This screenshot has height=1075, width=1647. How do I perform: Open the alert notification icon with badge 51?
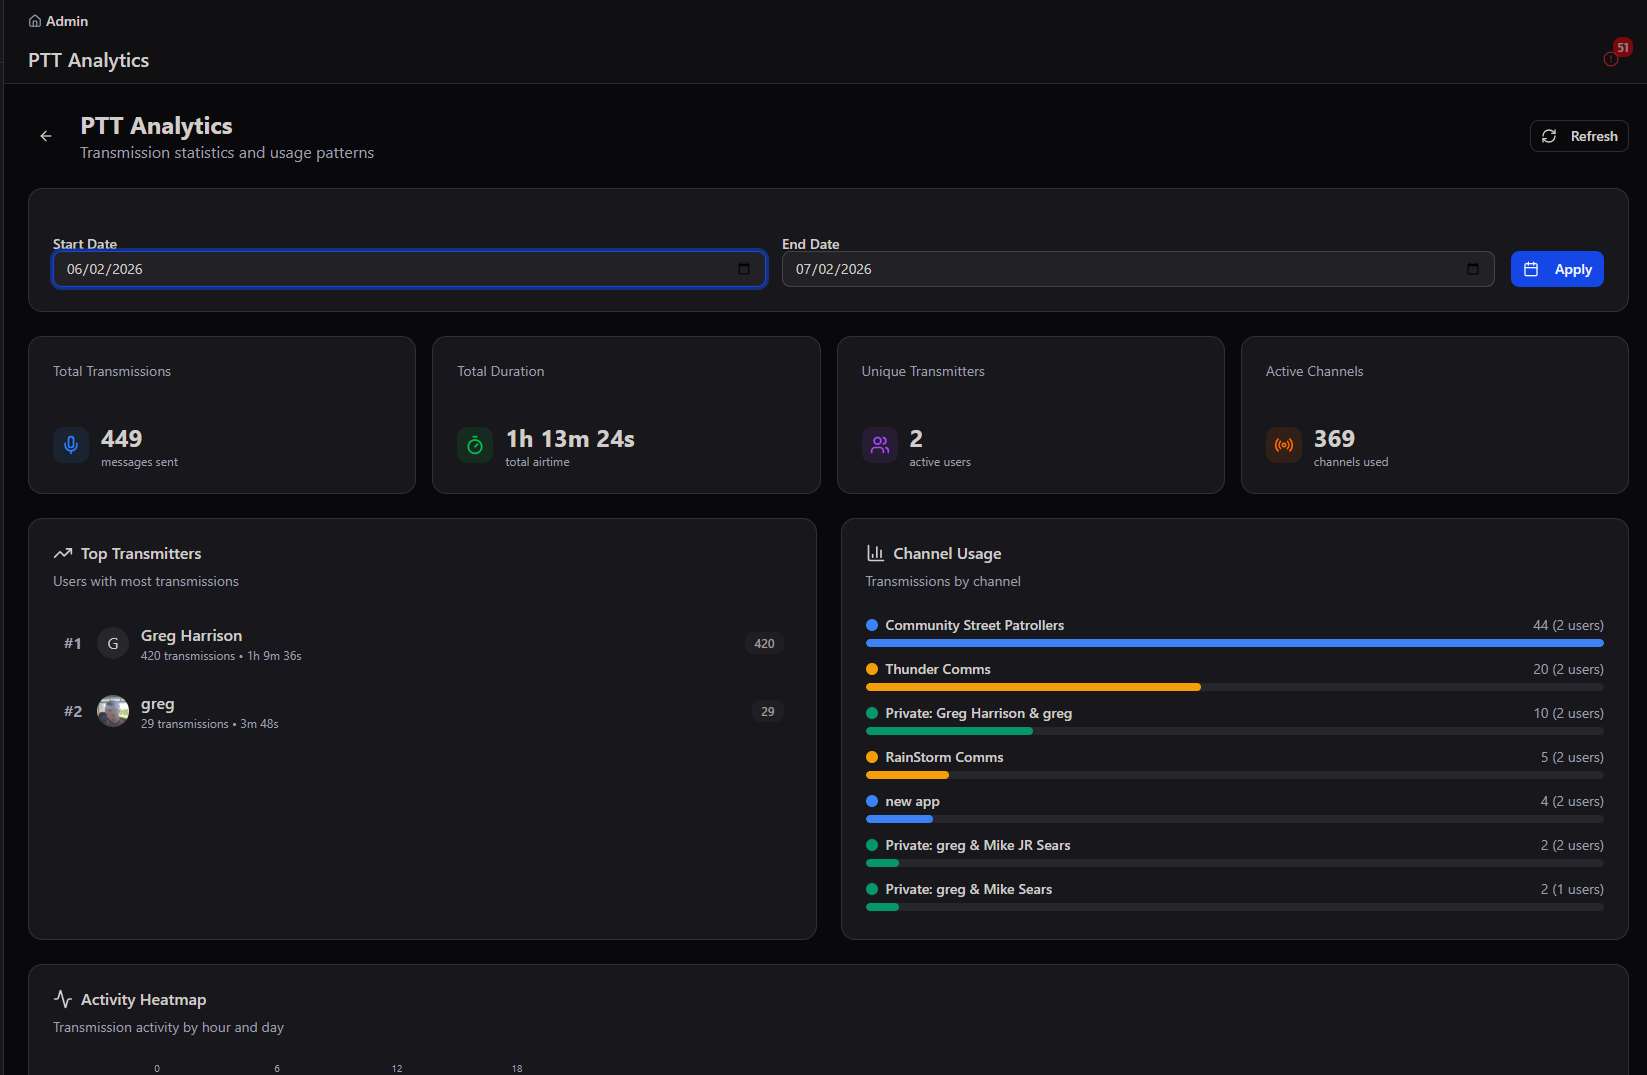1611,59
